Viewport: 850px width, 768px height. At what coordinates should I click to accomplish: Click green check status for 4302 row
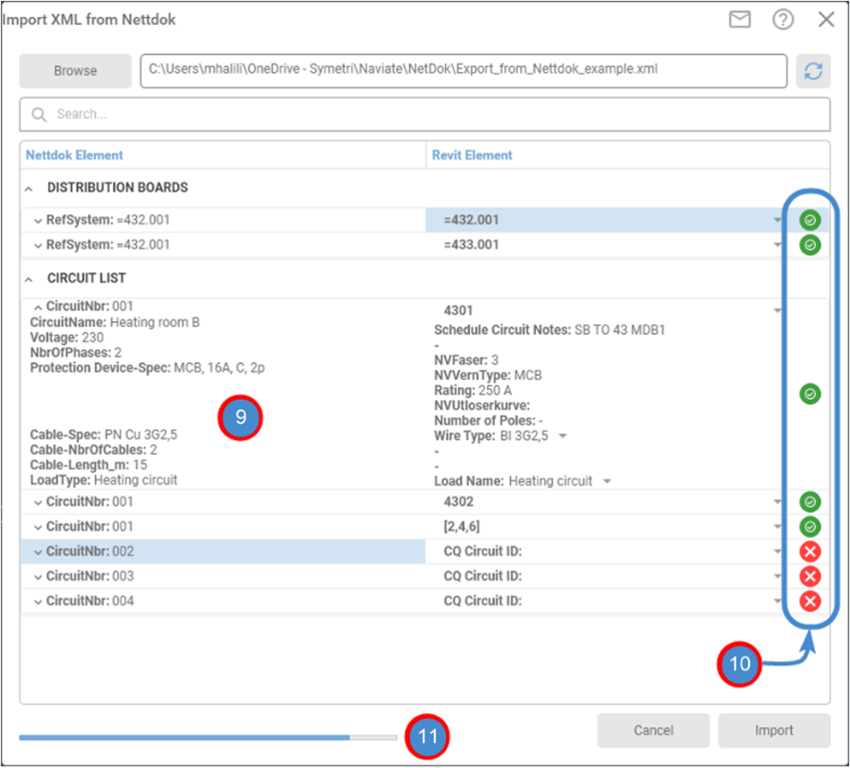click(810, 502)
